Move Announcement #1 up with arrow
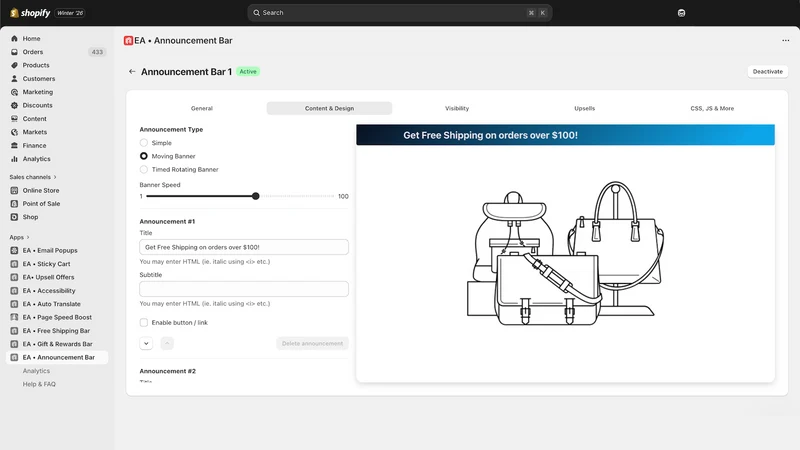This screenshot has width=800, height=450. 167,343
